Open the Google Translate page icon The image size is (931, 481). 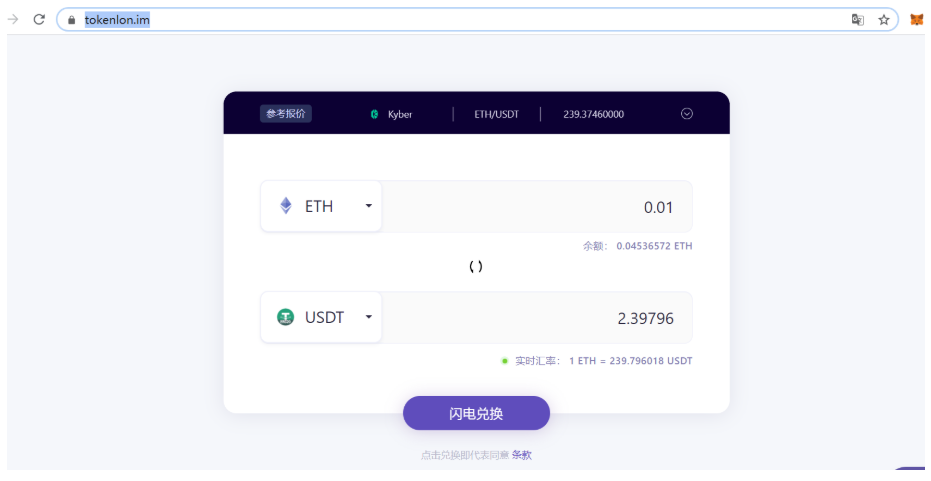point(857,20)
